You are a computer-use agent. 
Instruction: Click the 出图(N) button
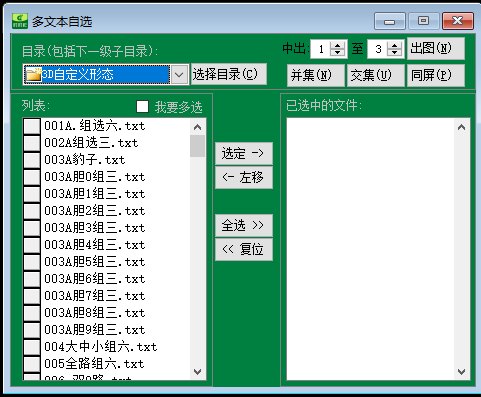(435, 49)
